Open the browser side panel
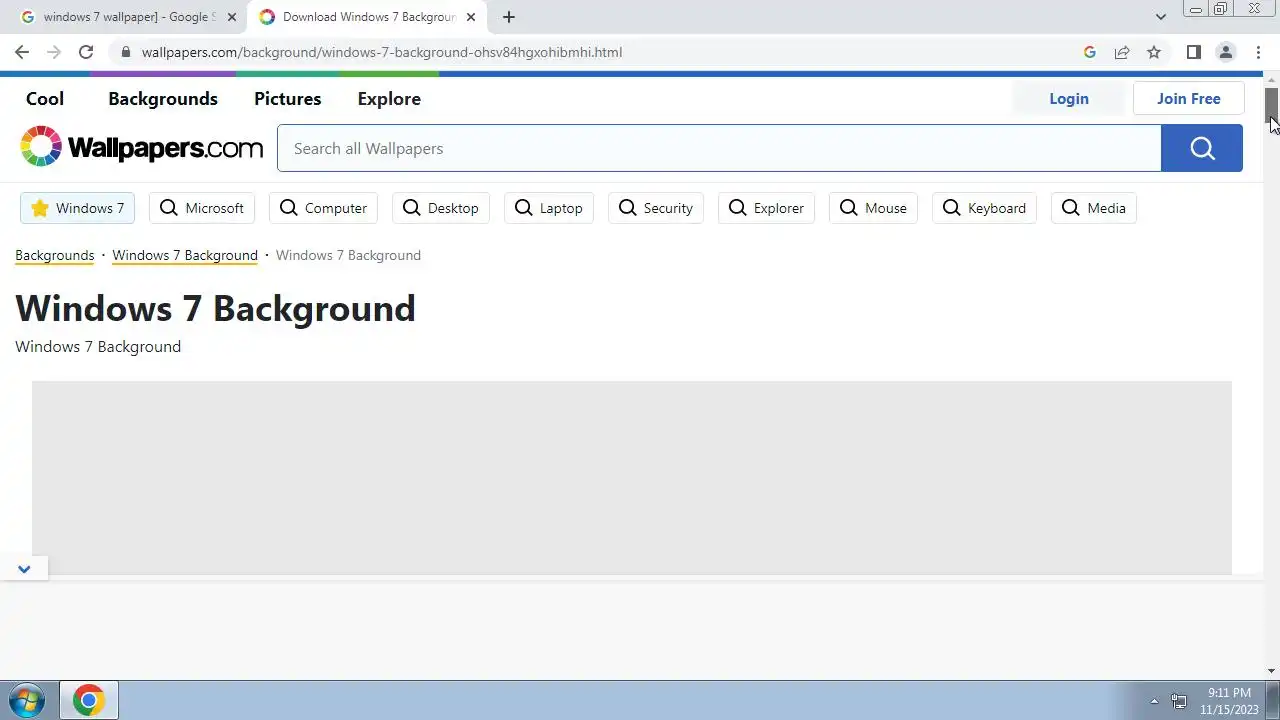 coord(1193,52)
